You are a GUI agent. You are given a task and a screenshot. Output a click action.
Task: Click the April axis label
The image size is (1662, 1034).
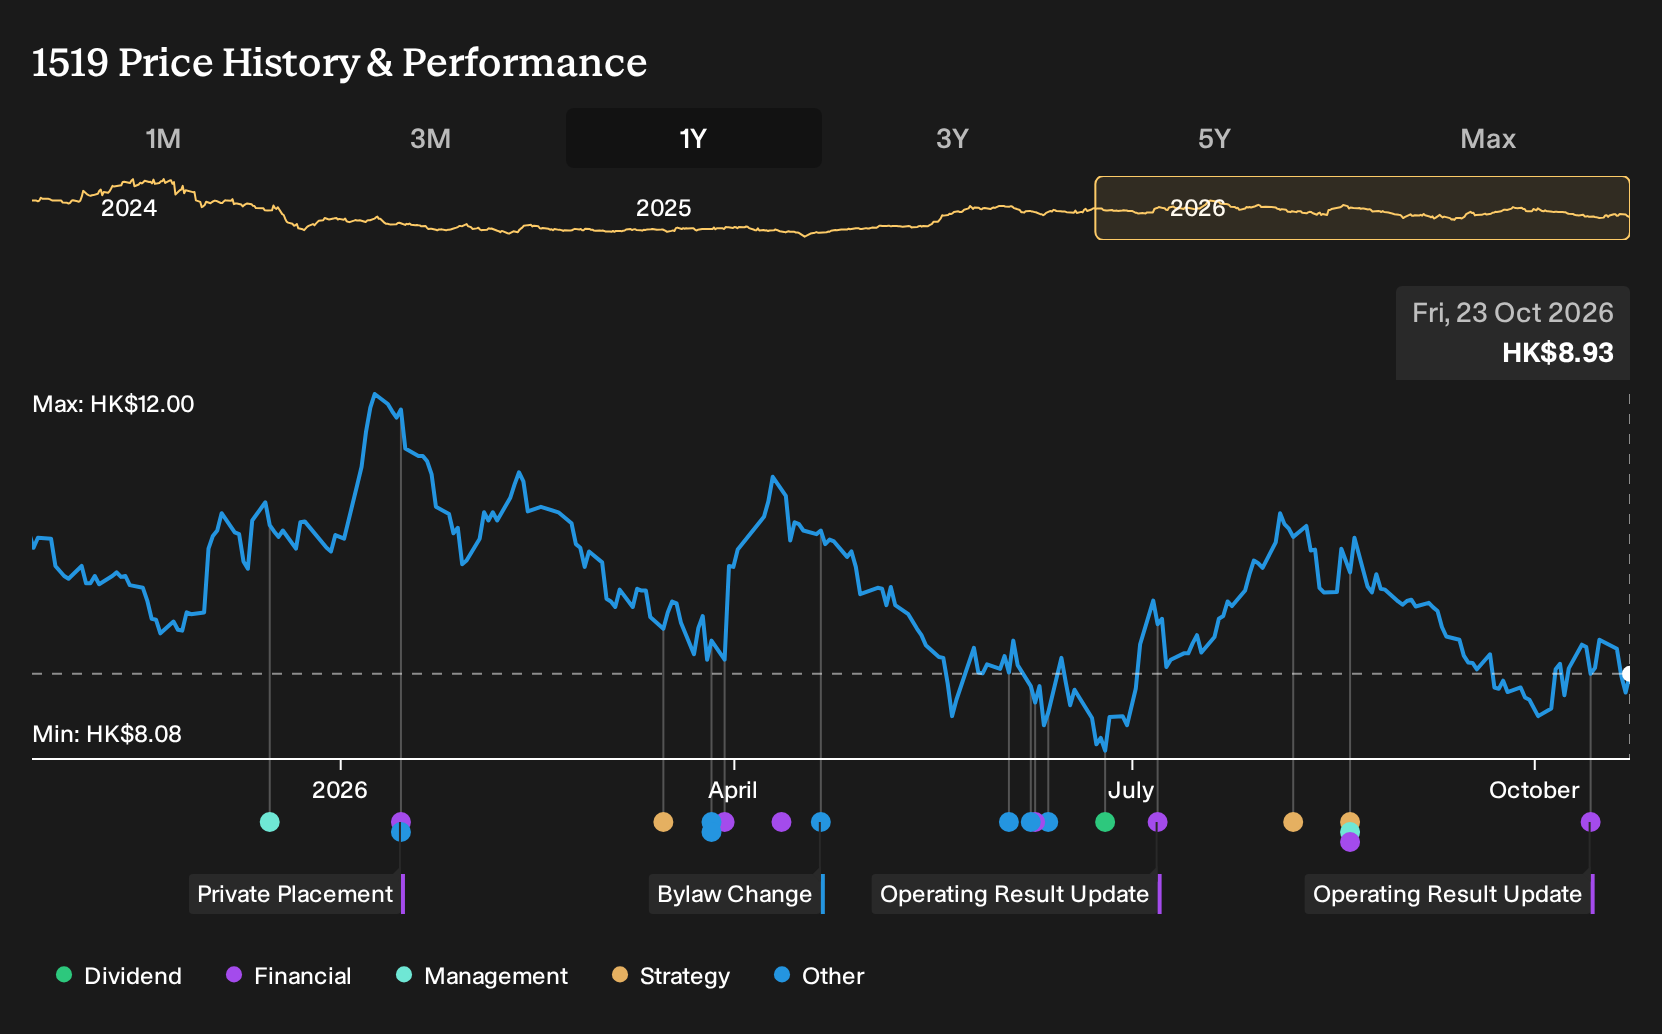[x=733, y=790]
